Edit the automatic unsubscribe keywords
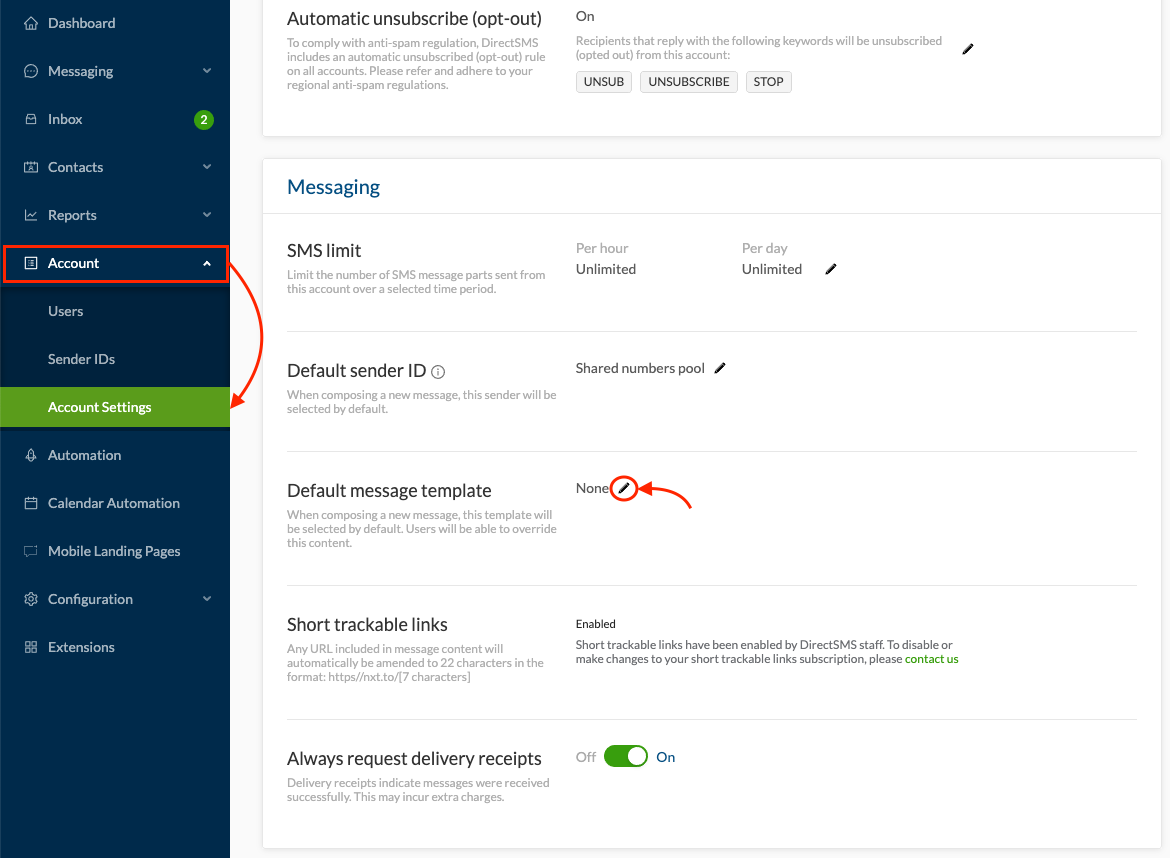 click(x=967, y=48)
